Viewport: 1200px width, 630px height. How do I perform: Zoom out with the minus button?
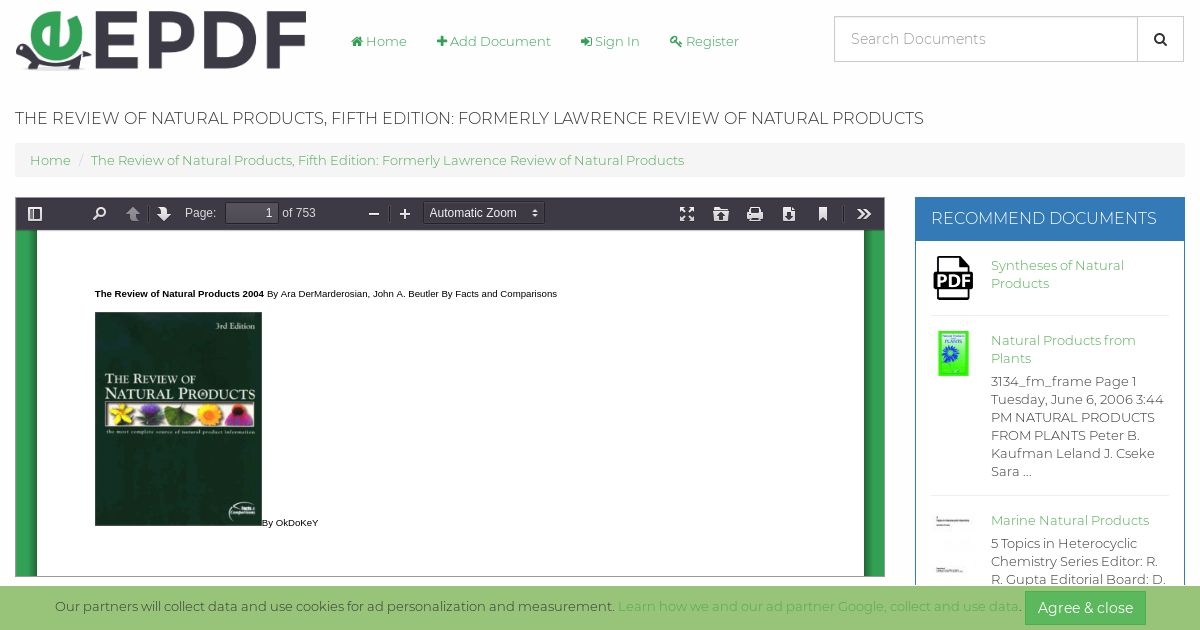point(374,214)
